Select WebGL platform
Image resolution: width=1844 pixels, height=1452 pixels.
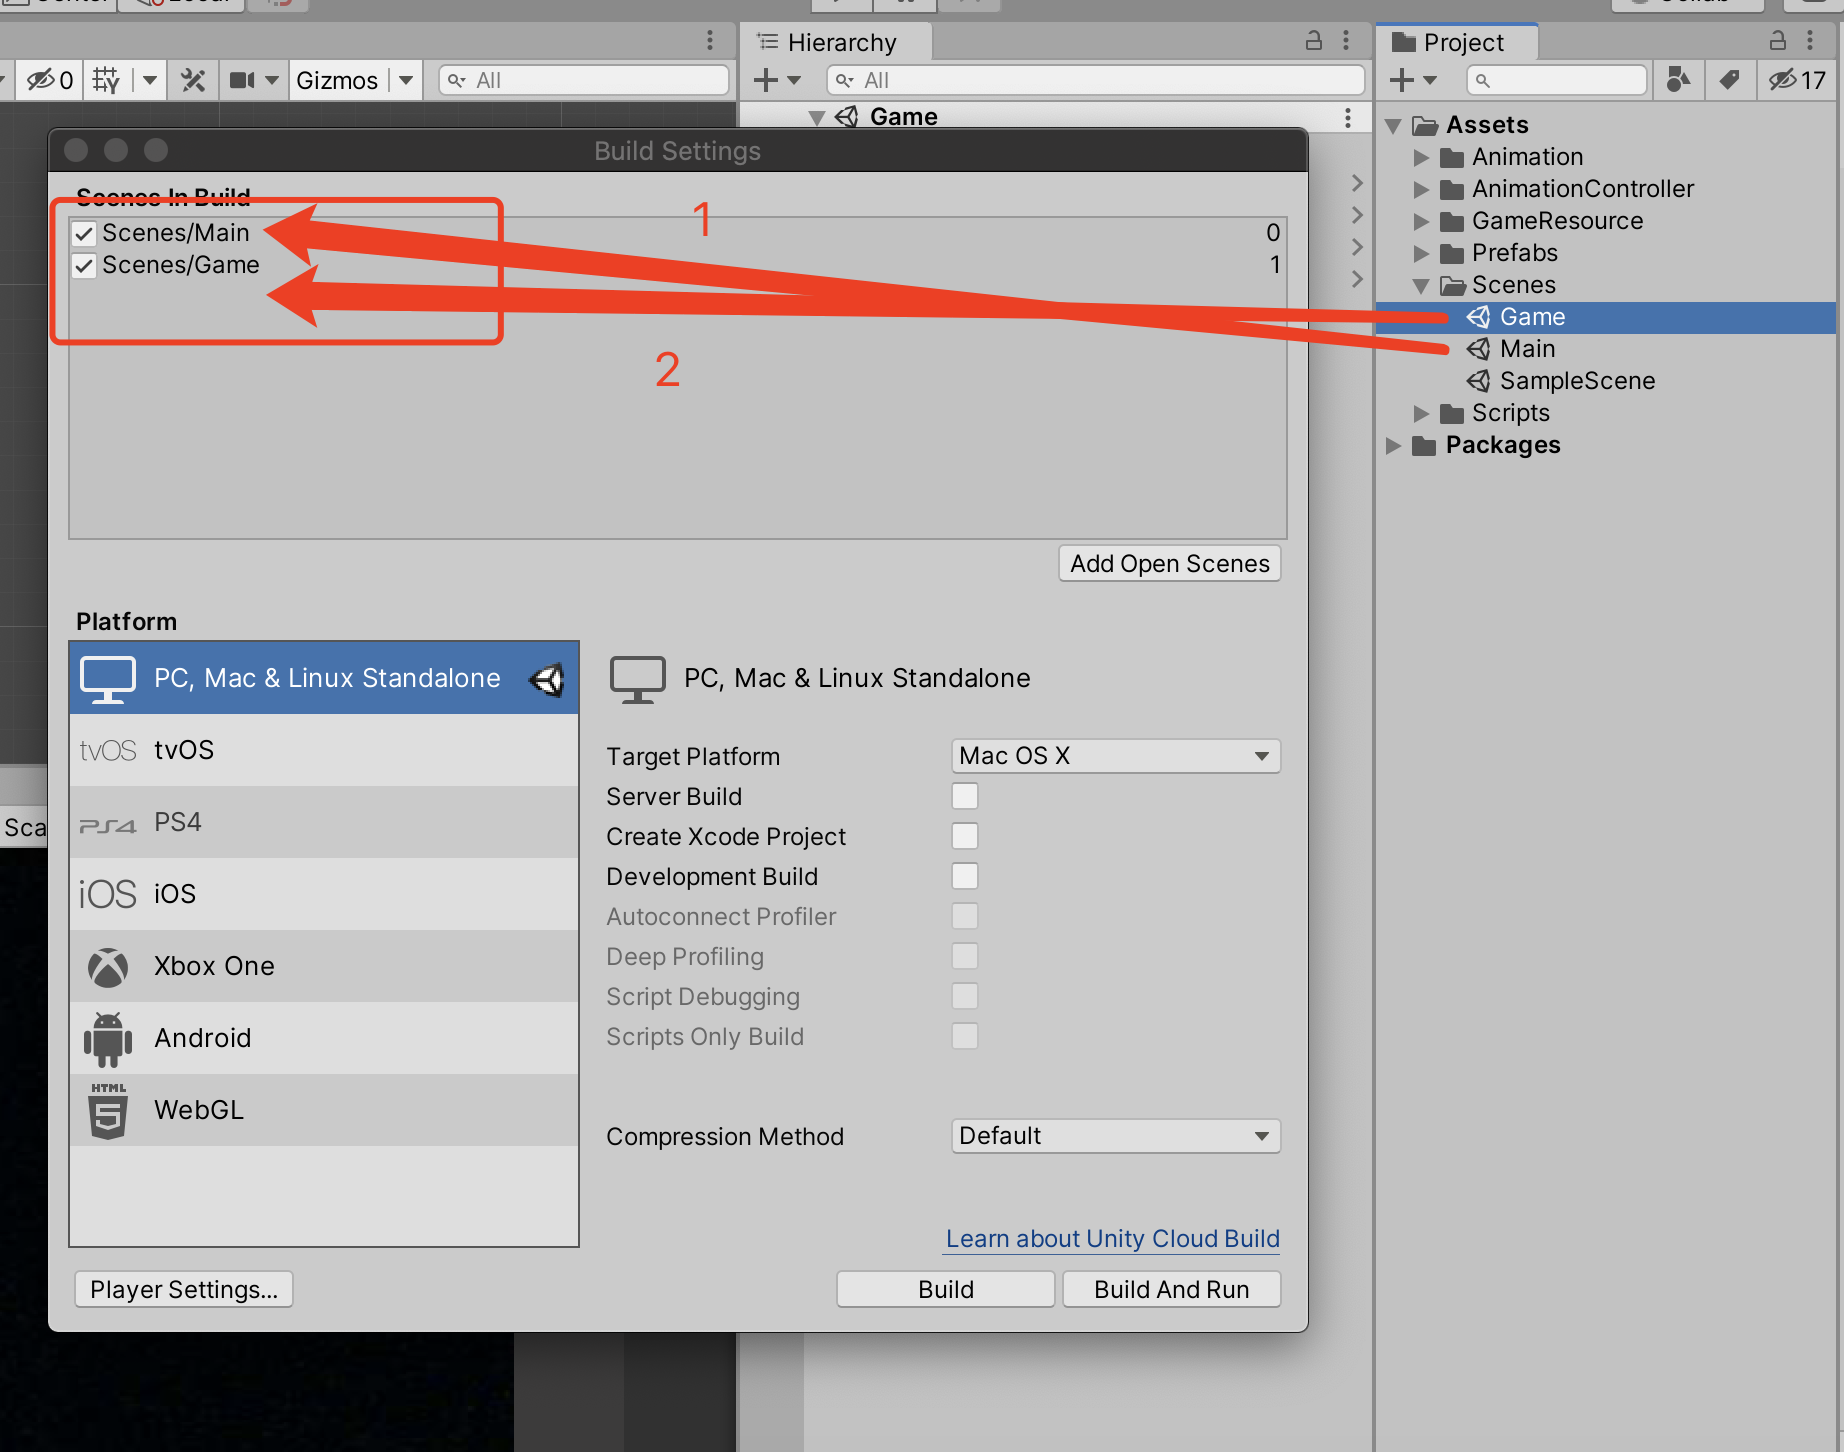[324, 1110]
